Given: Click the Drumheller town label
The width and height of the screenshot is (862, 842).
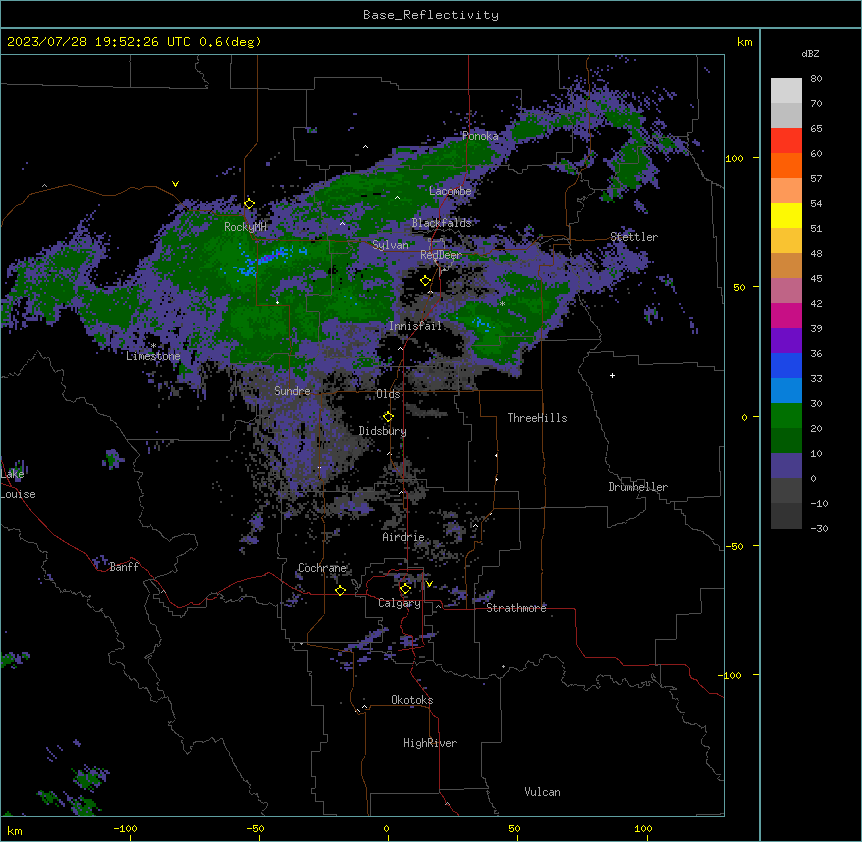Looking at the screenshot, I should pos(638,487).
